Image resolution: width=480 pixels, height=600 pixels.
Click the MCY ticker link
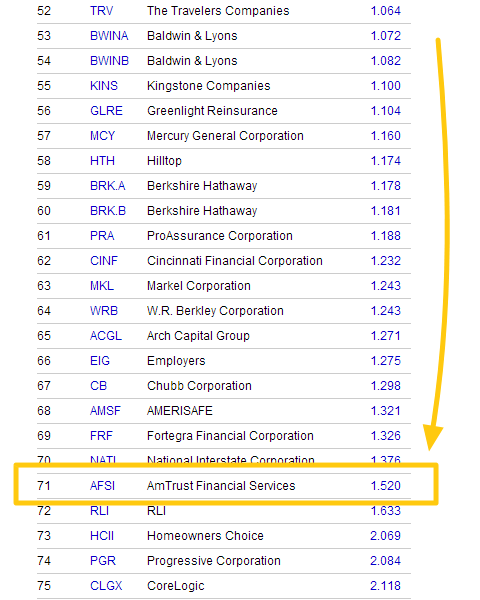[x=102, y=136]
